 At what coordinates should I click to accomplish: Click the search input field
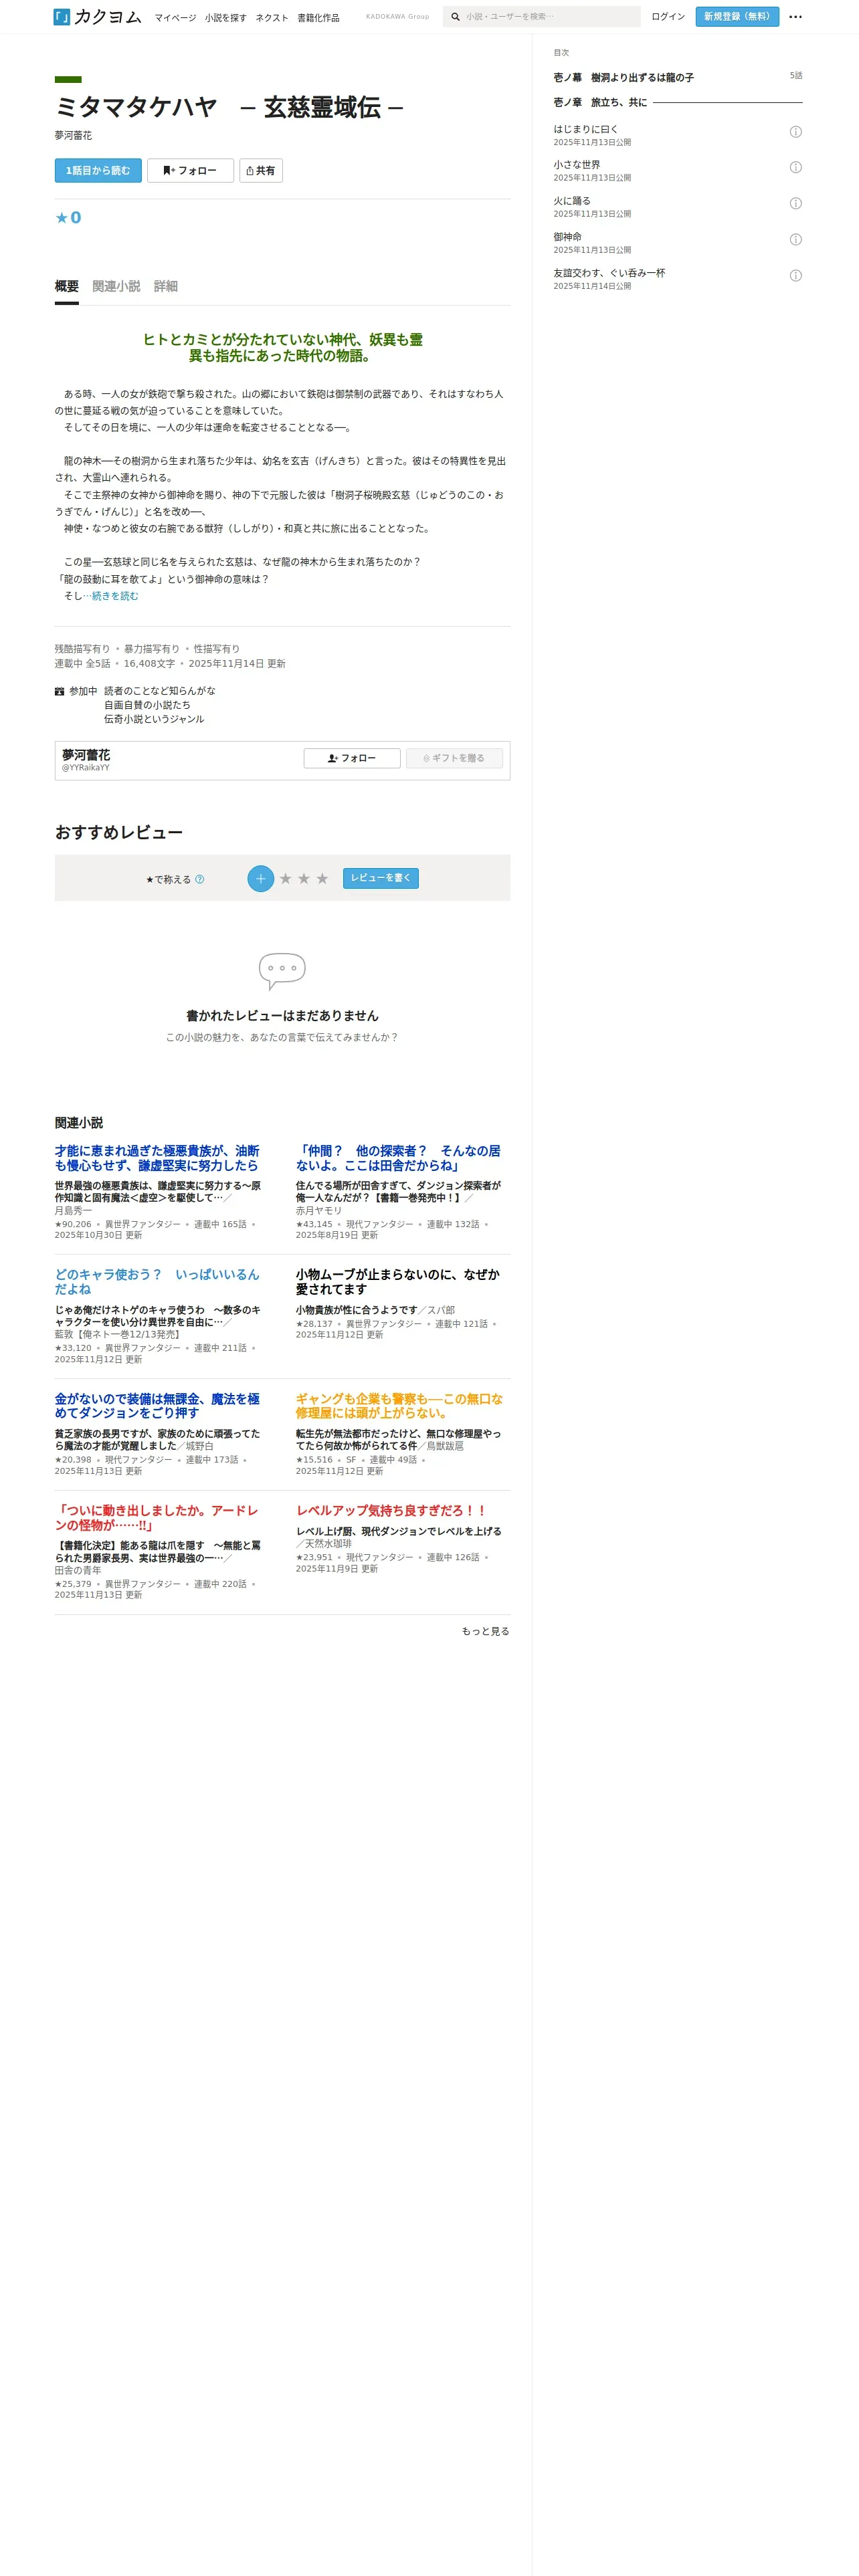(x=550, y=17)
